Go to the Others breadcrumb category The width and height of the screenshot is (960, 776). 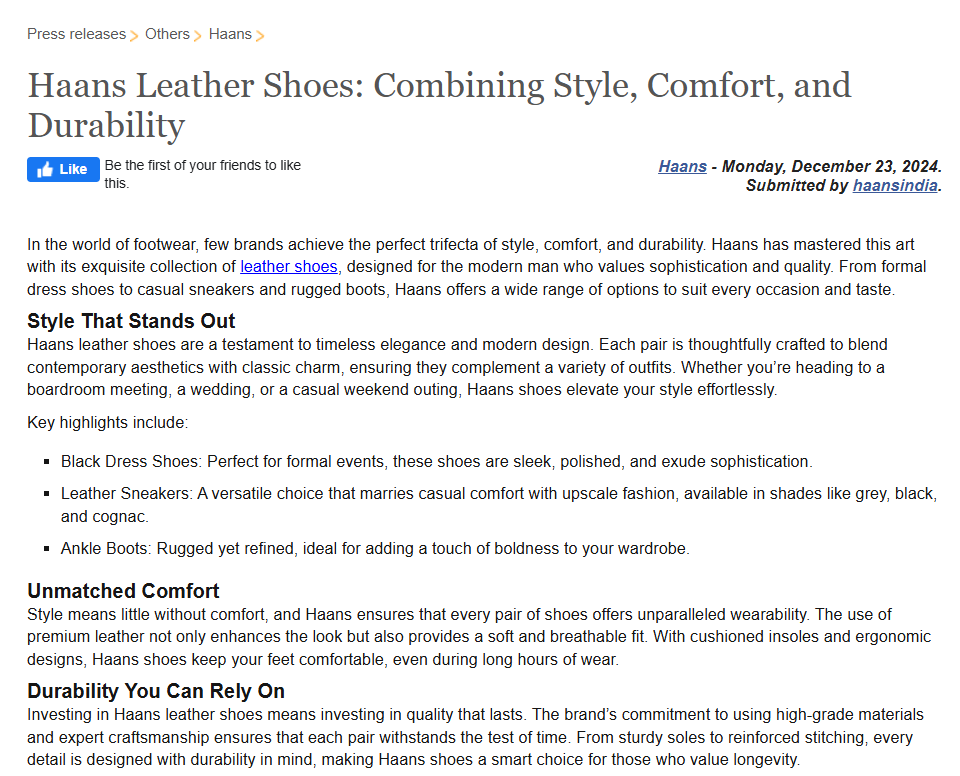click(x=167, y=34)
